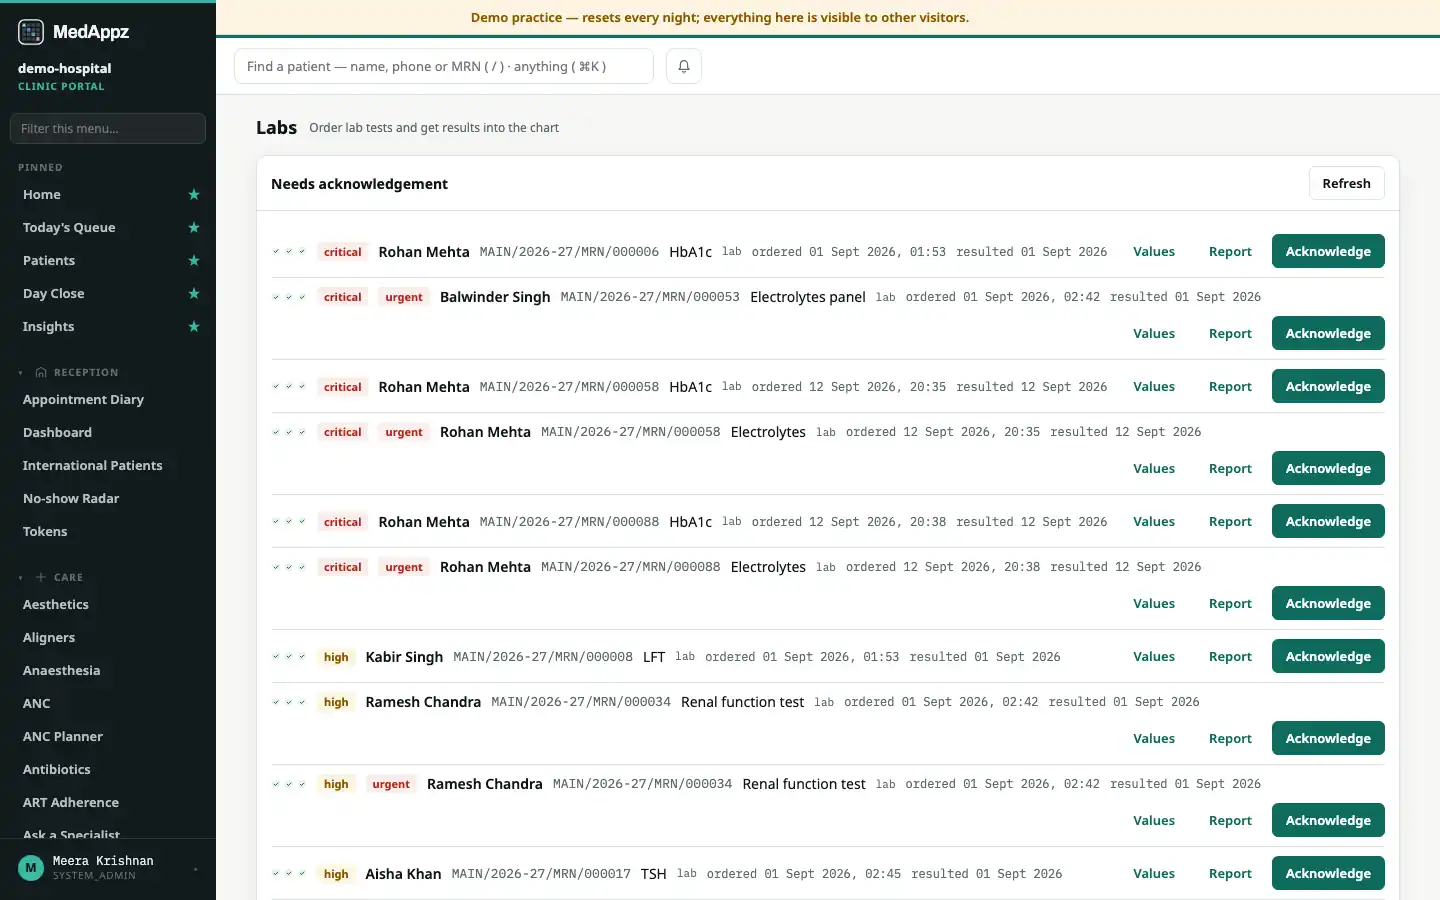Acknowledge Rohan Mehta HbA1c MRN/000006
Viewport: 1440px width, 900px height.
[1328, 251]
